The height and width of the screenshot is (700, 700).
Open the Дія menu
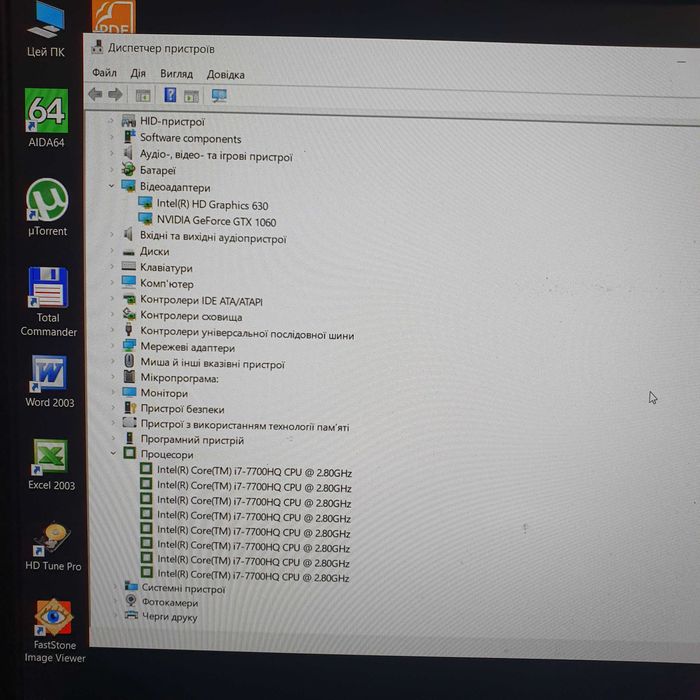click(138, 73)
